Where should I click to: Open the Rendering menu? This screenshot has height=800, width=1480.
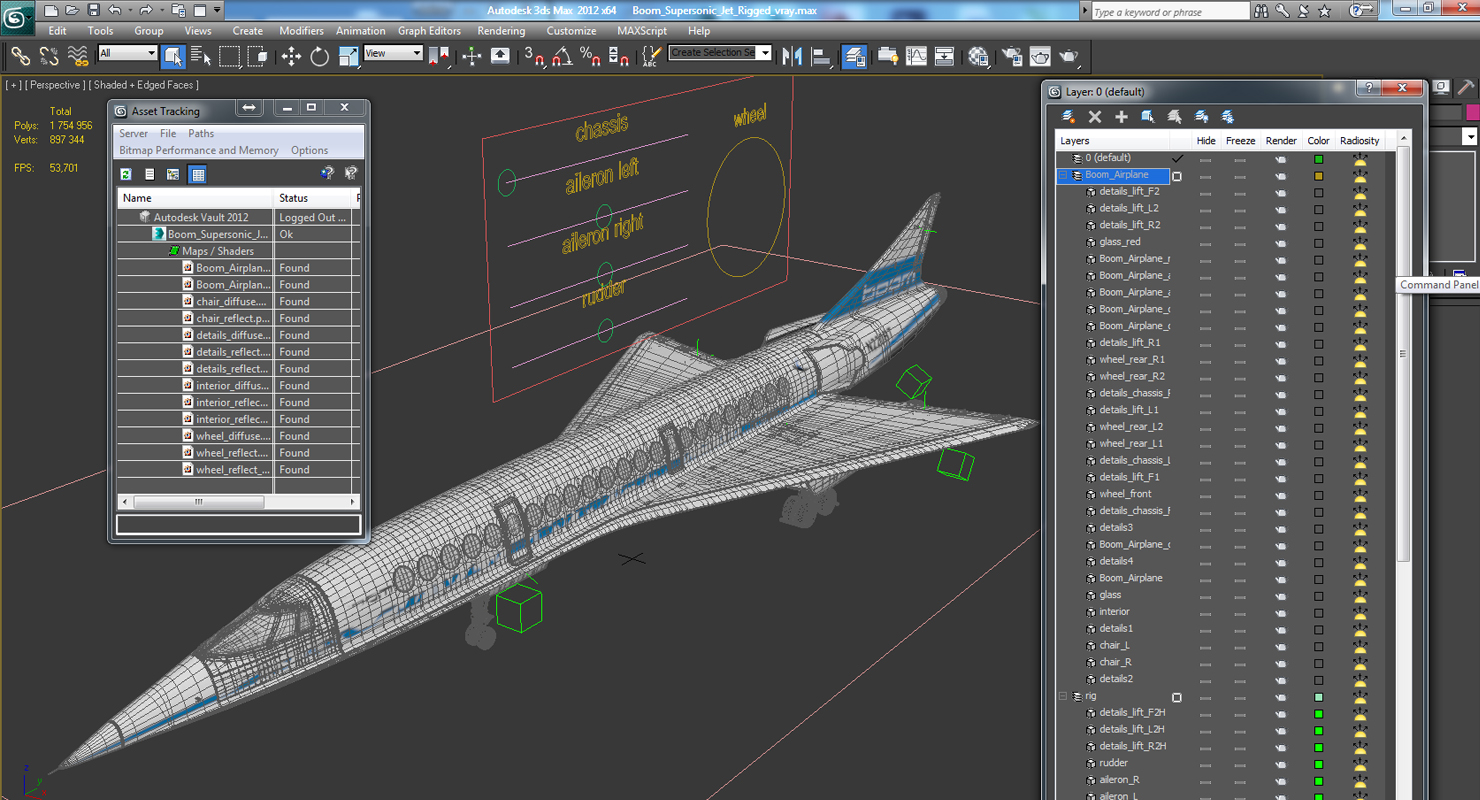point(501,31)
